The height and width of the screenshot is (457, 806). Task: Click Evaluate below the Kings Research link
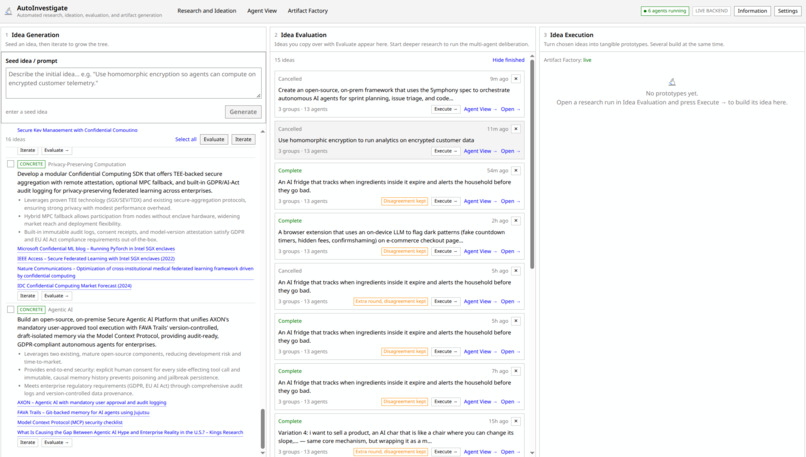(x=56, y=443)
